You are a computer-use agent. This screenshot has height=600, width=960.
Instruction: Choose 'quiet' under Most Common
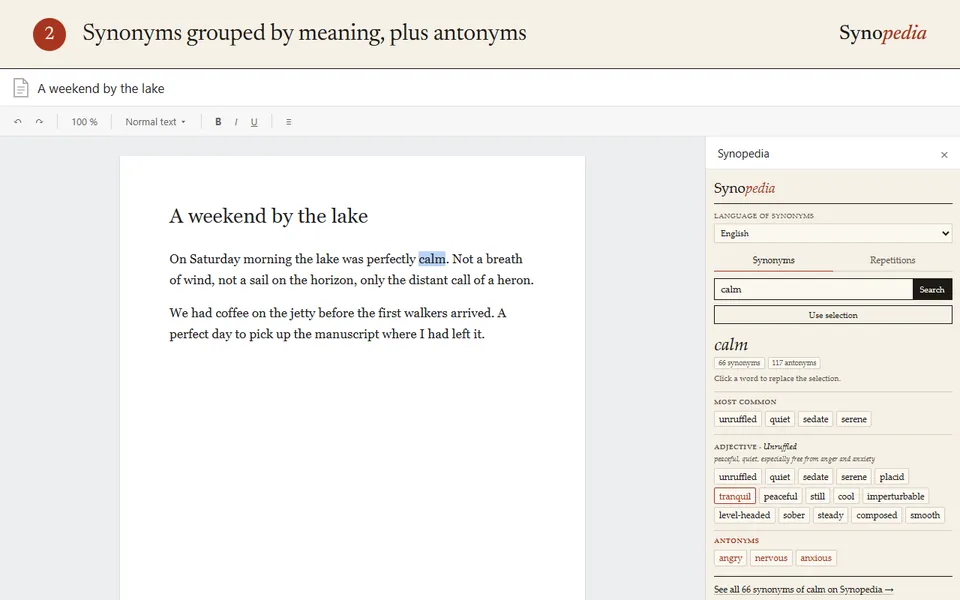779,419
